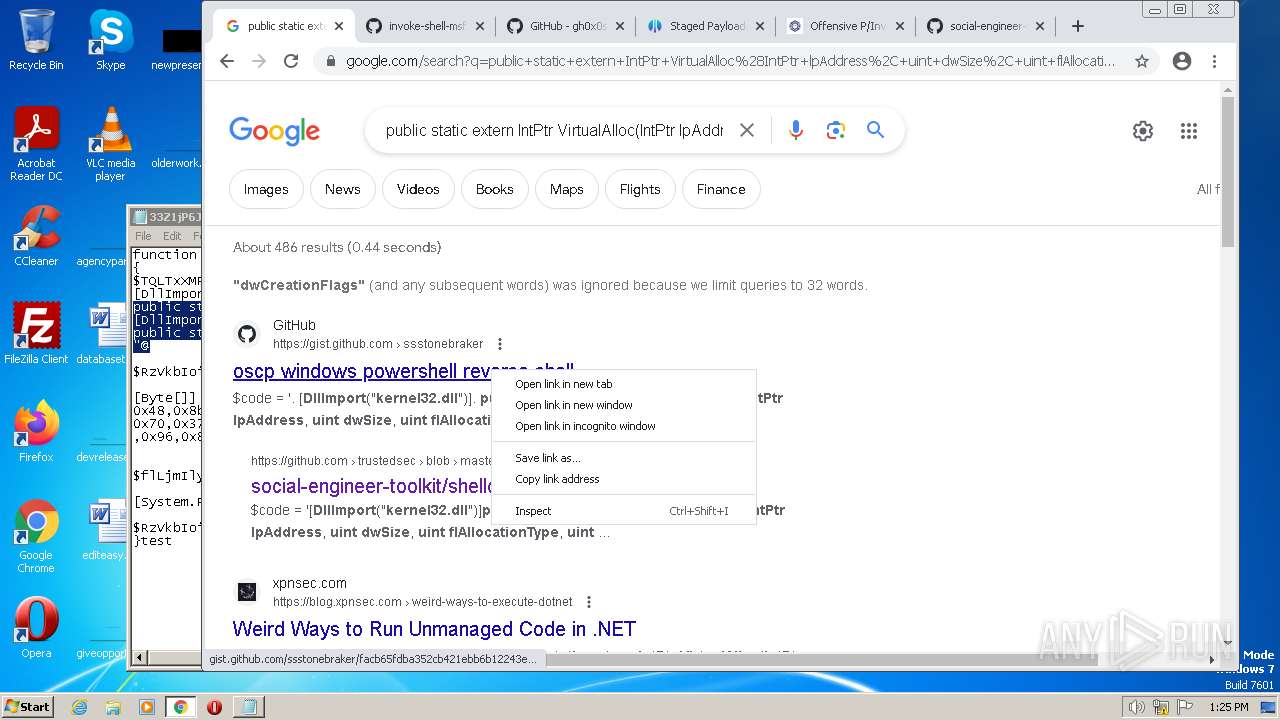Click the Google search input field
Screen dimensions: 1280x720
tap(554, 130)
